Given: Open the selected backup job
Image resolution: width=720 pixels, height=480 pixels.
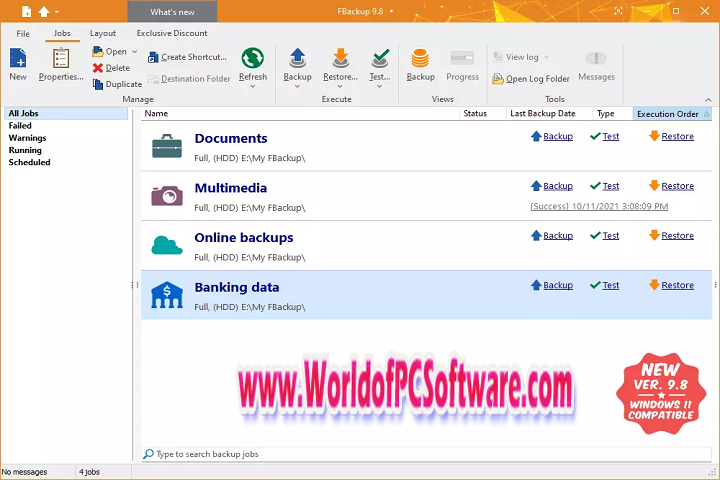Looking at the screenshot, I should [110, 51].
